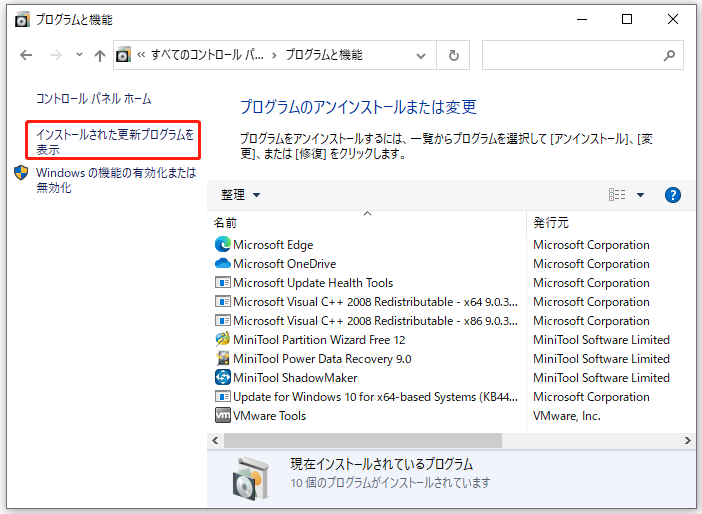The height and width of the screenshot is (514, 702).
Task: Click VMware, Inc. publisher cell
Action: tap(566, 416)
